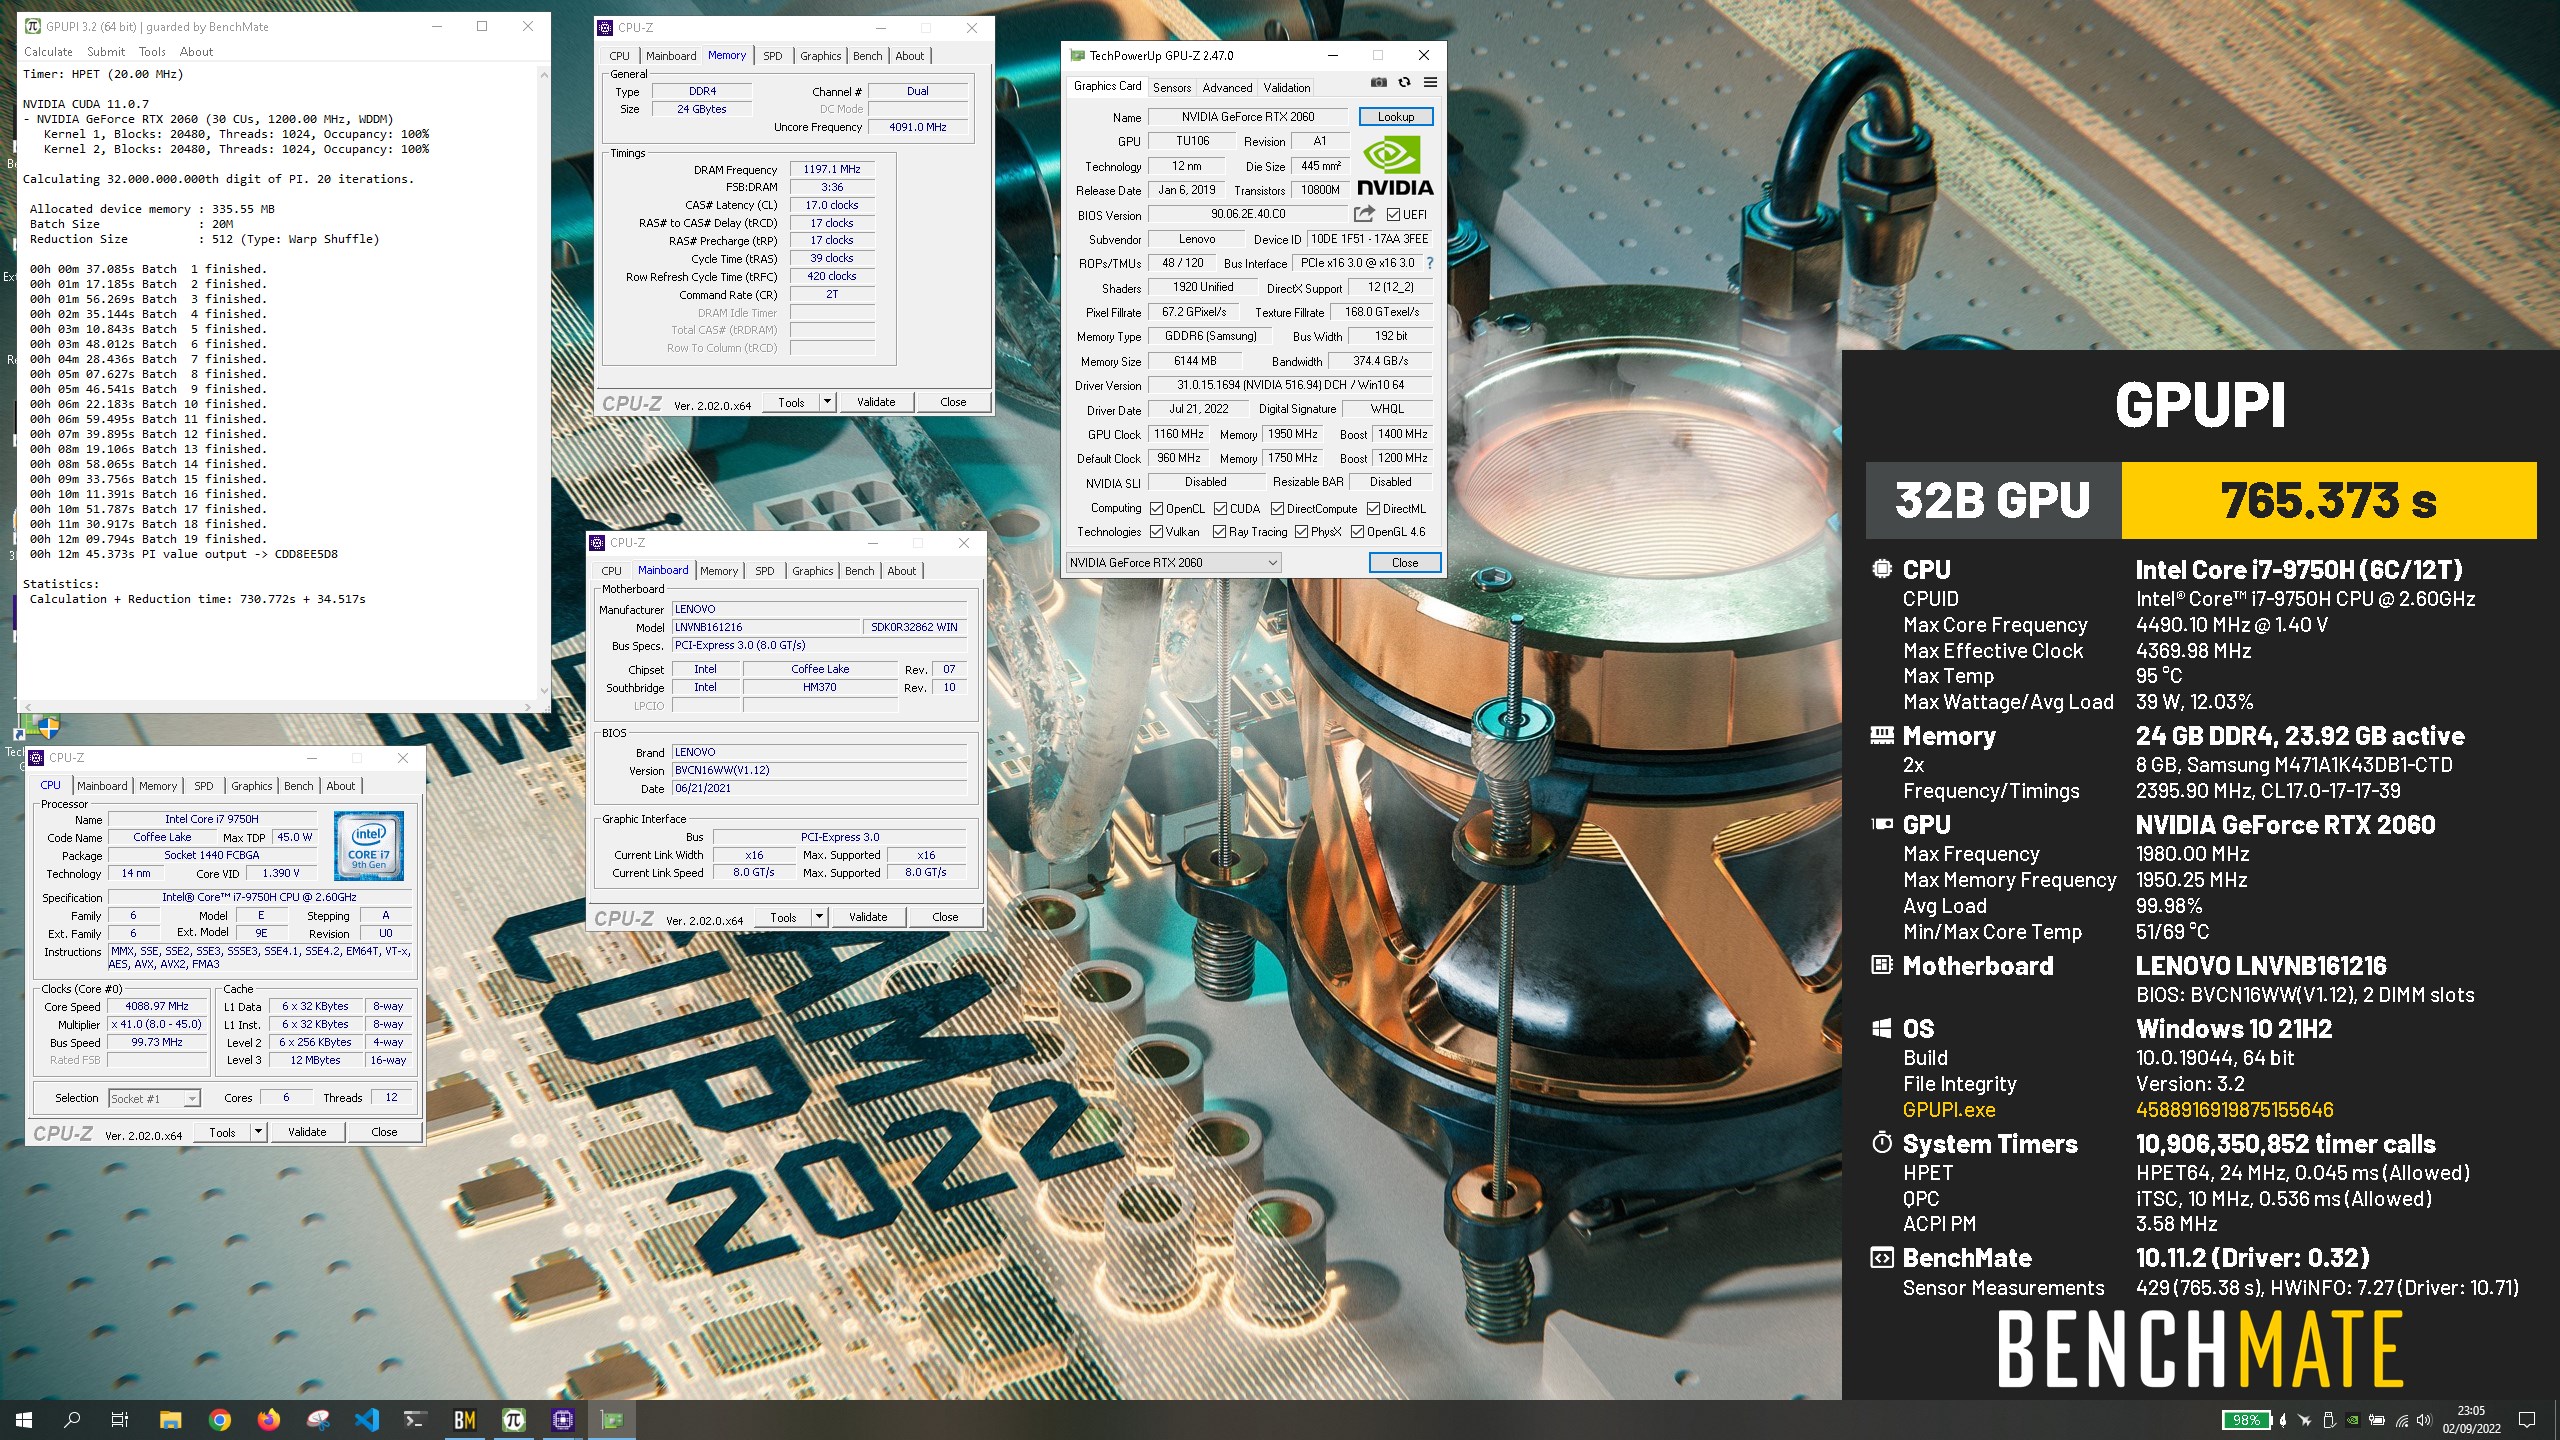Open the Tools menu in GPUPI

click(152, 52)
